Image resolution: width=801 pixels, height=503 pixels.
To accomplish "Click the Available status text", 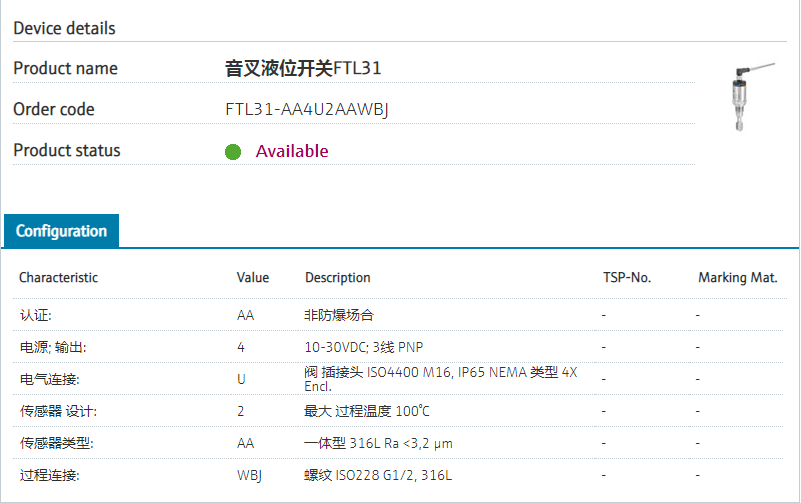I will tap(292, 151).
